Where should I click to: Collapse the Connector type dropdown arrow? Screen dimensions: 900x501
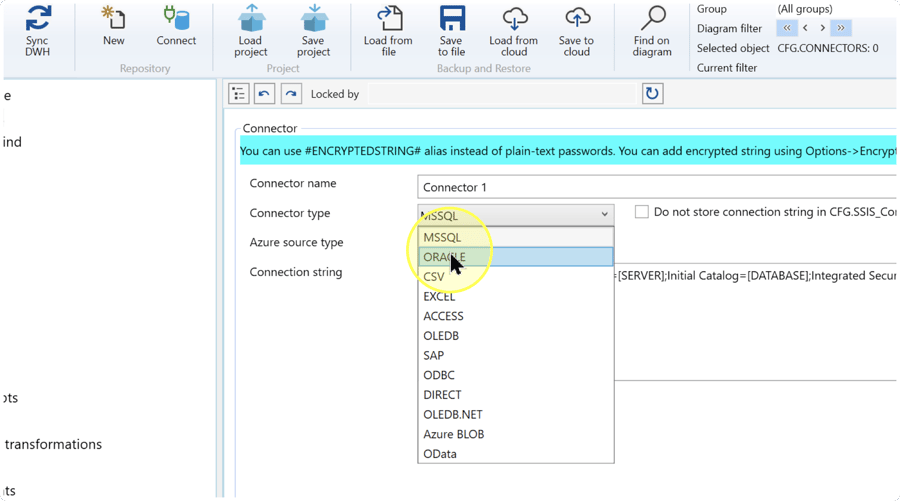click(604, 215)
